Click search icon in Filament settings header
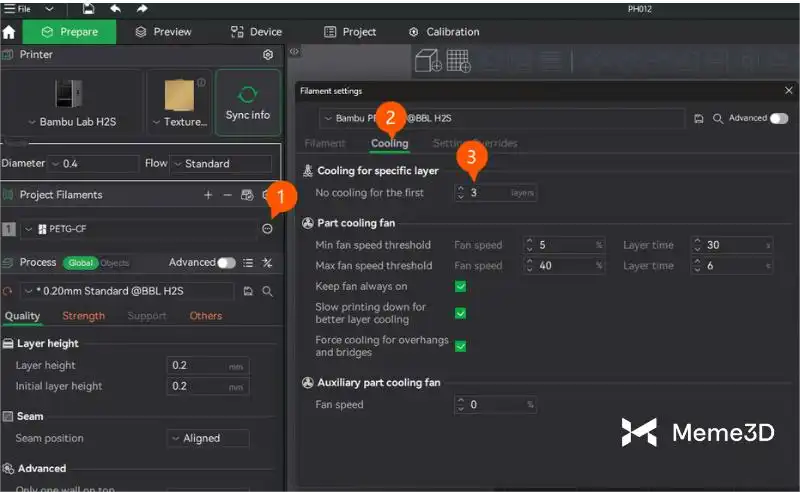This screenshot has height=492, width=800. click(718, 118)
